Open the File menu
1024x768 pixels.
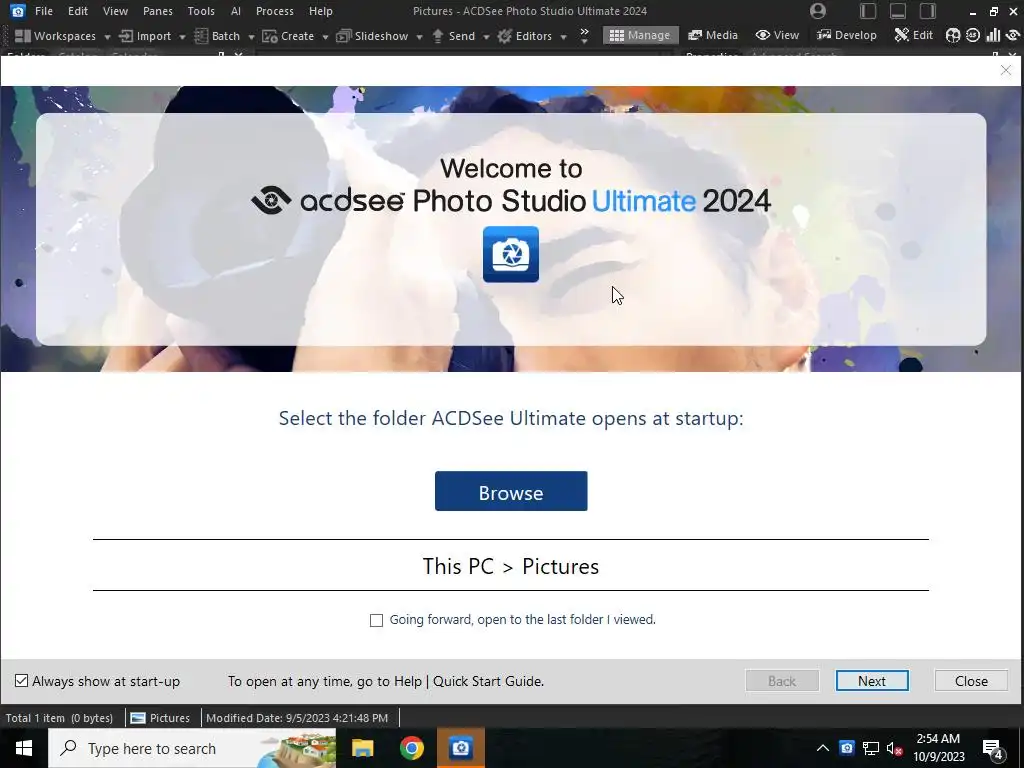pos(44,11)
